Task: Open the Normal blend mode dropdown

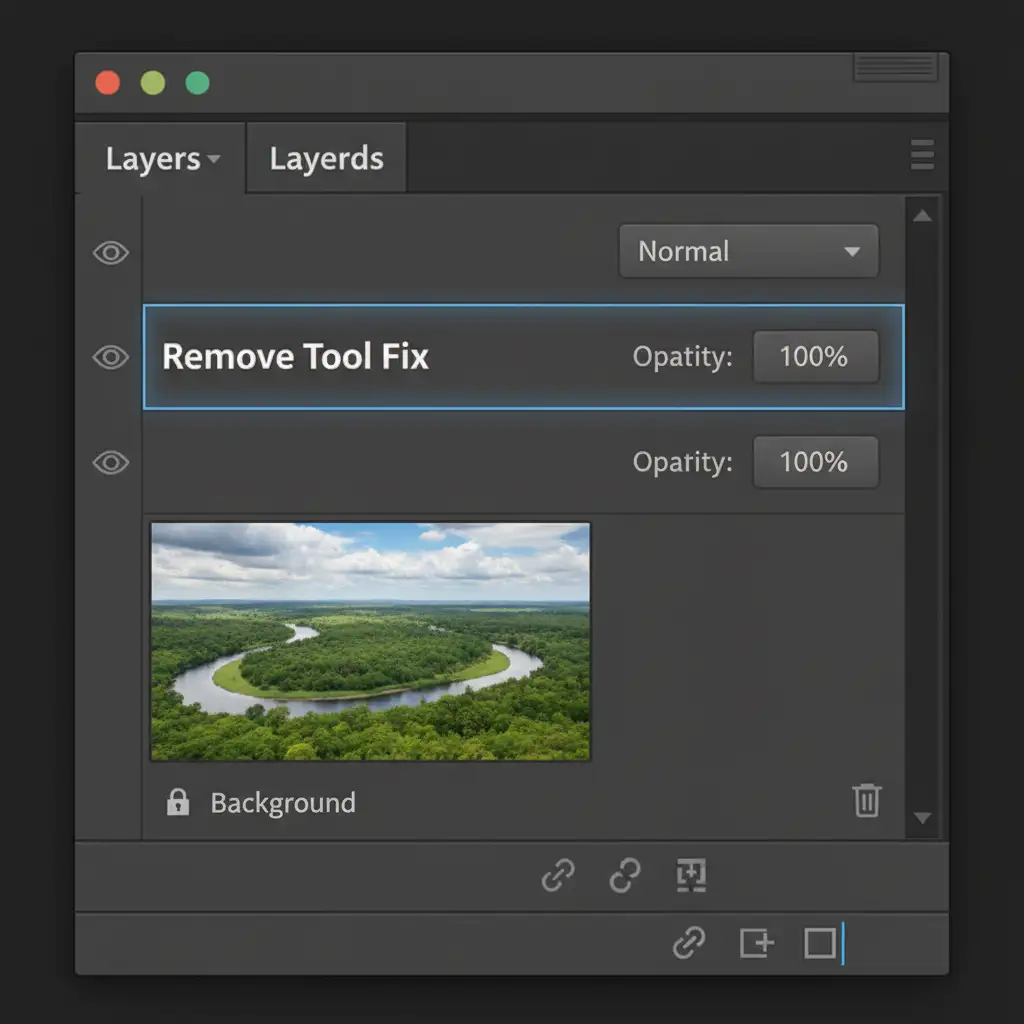Action: (748, 251)
